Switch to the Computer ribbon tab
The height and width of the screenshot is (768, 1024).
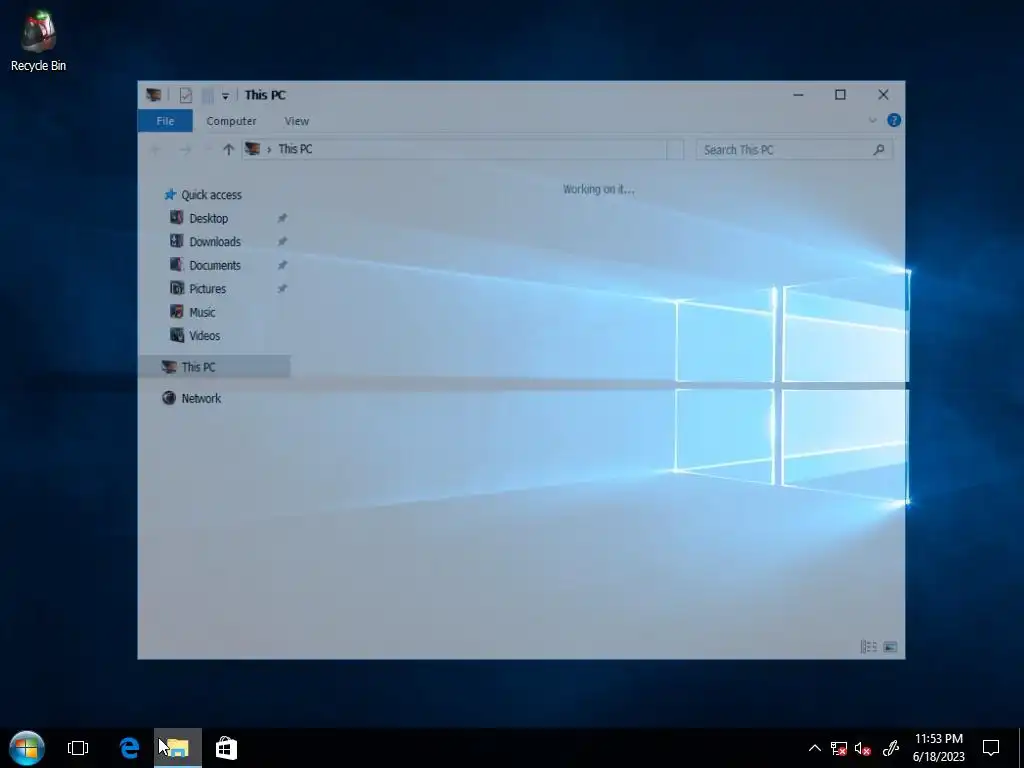[x=231, y=121]
